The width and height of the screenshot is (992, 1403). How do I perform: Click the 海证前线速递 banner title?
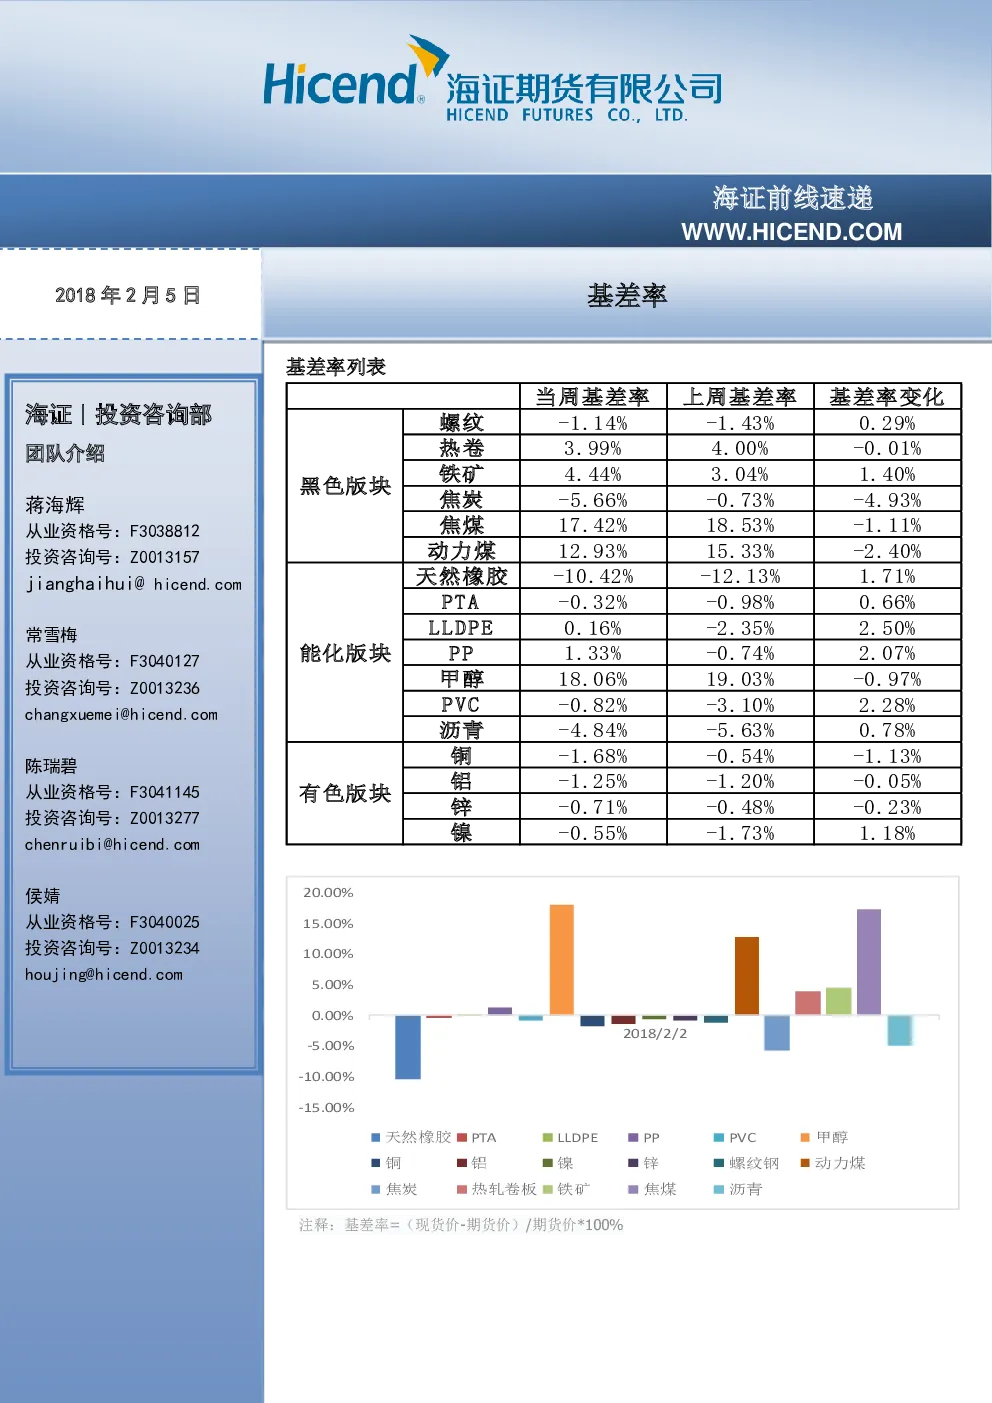(x=793, y=198)
